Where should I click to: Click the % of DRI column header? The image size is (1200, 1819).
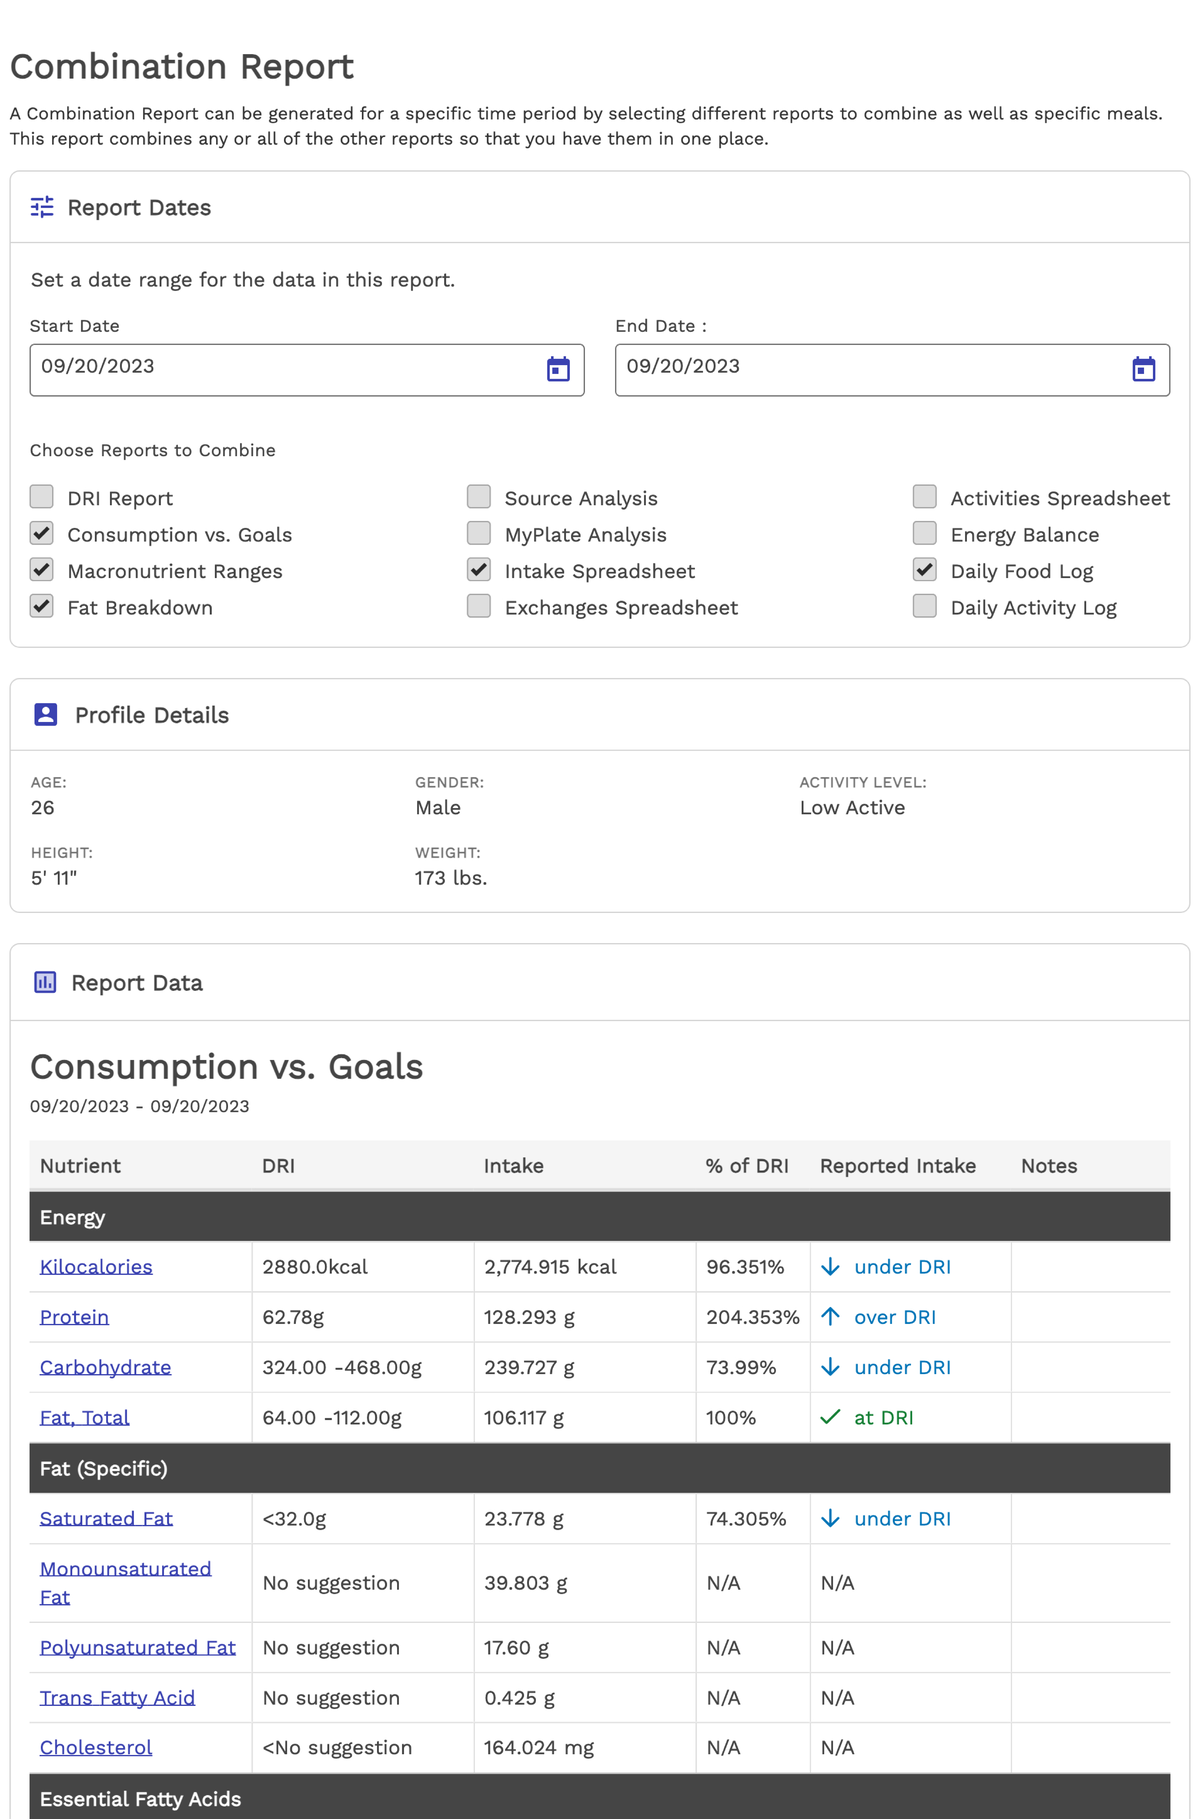coord(747,1165)
